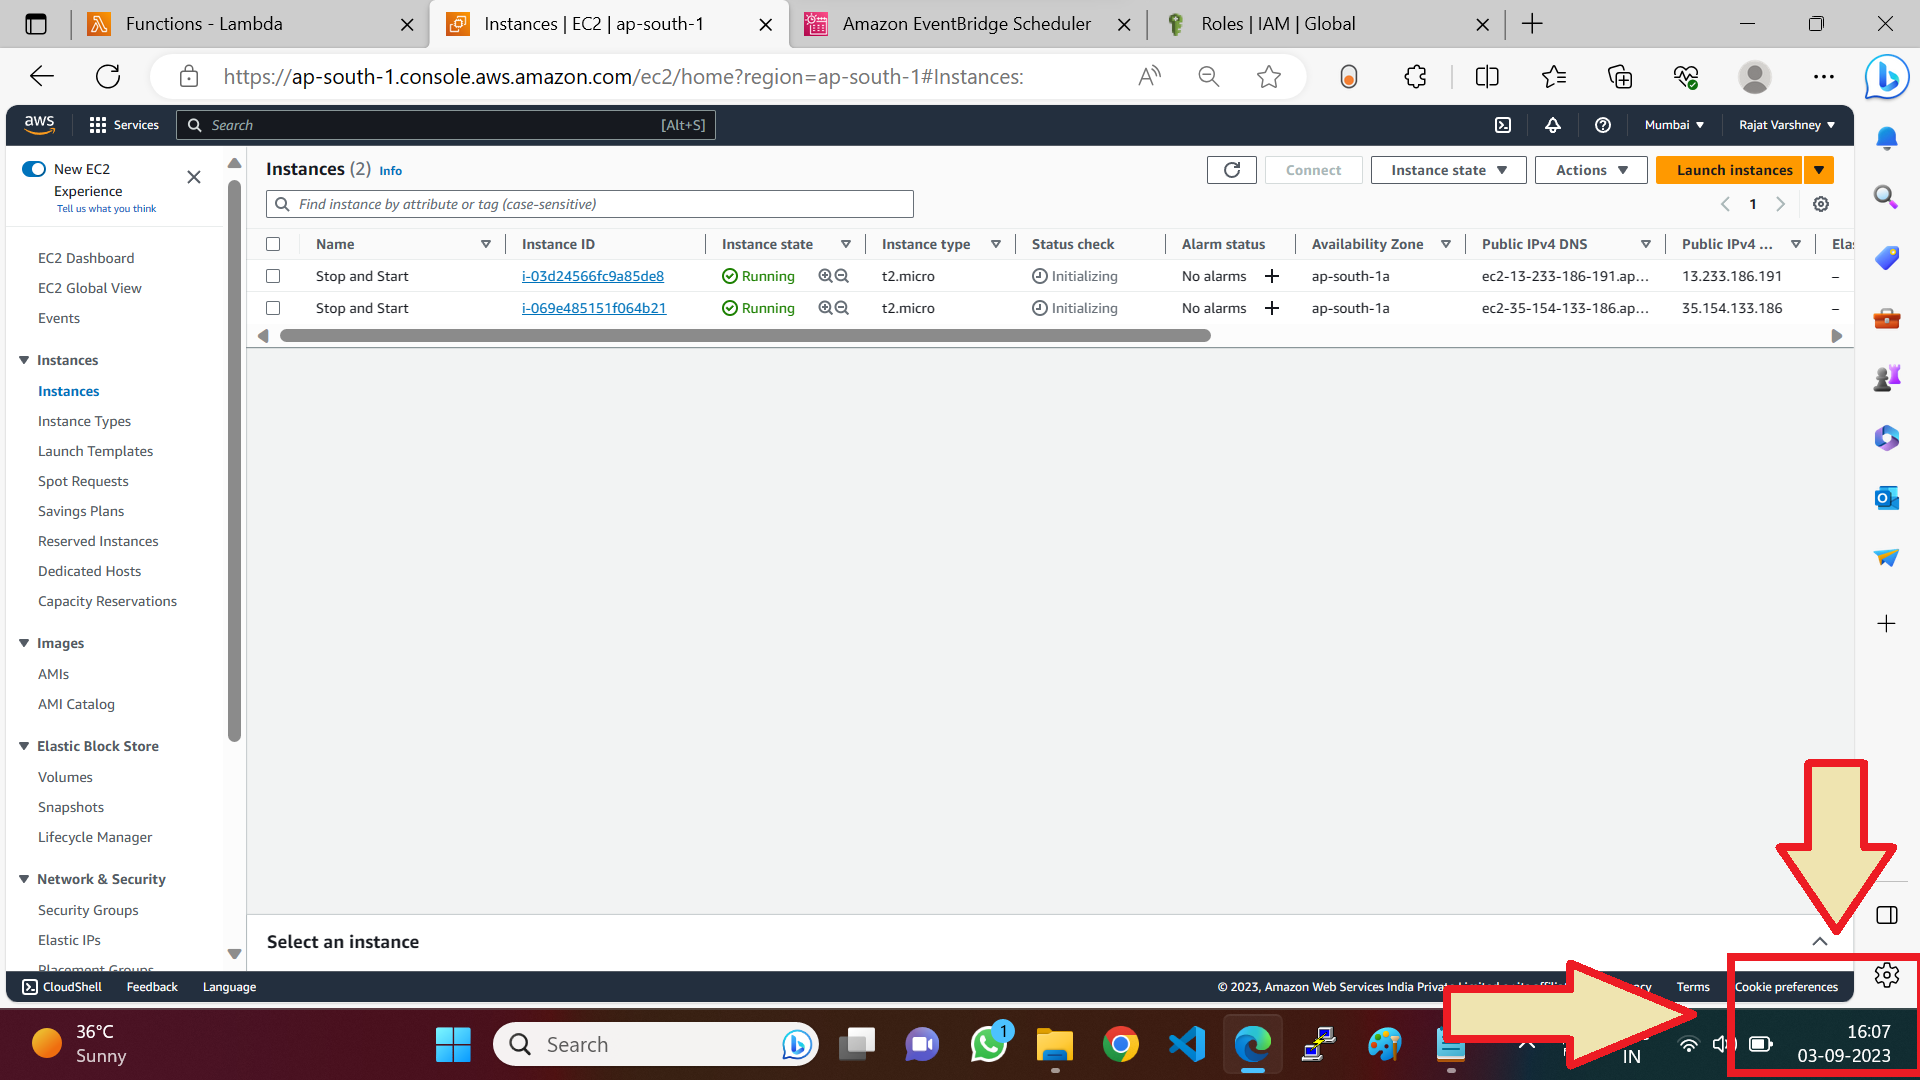Open Instance Types in the sidebar
1920x1080 pixels.
pos(84,421)
